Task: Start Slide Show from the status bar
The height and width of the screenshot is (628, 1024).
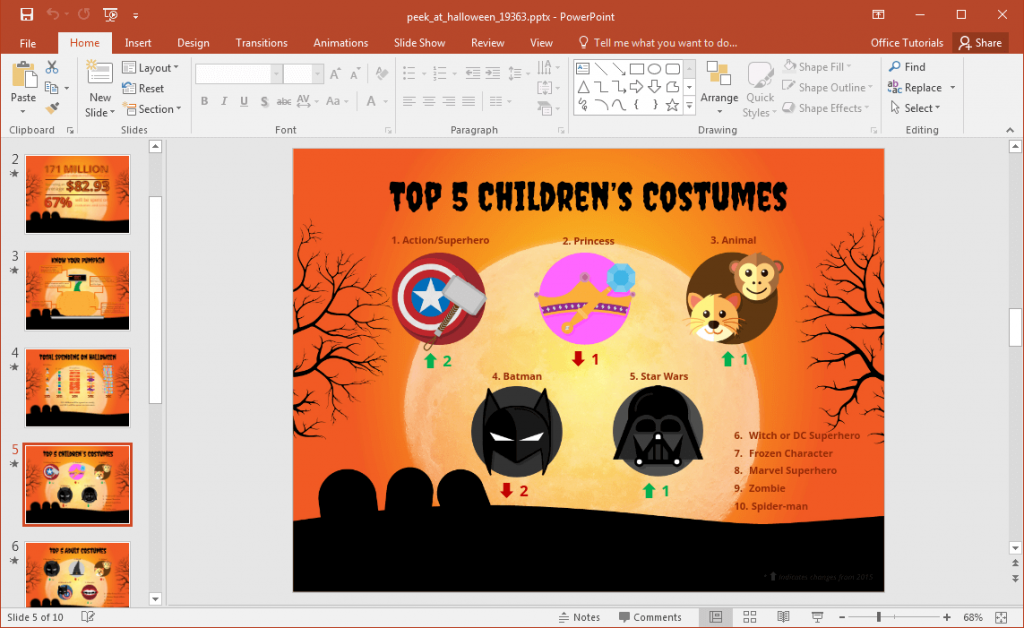Action: point(817,617)
